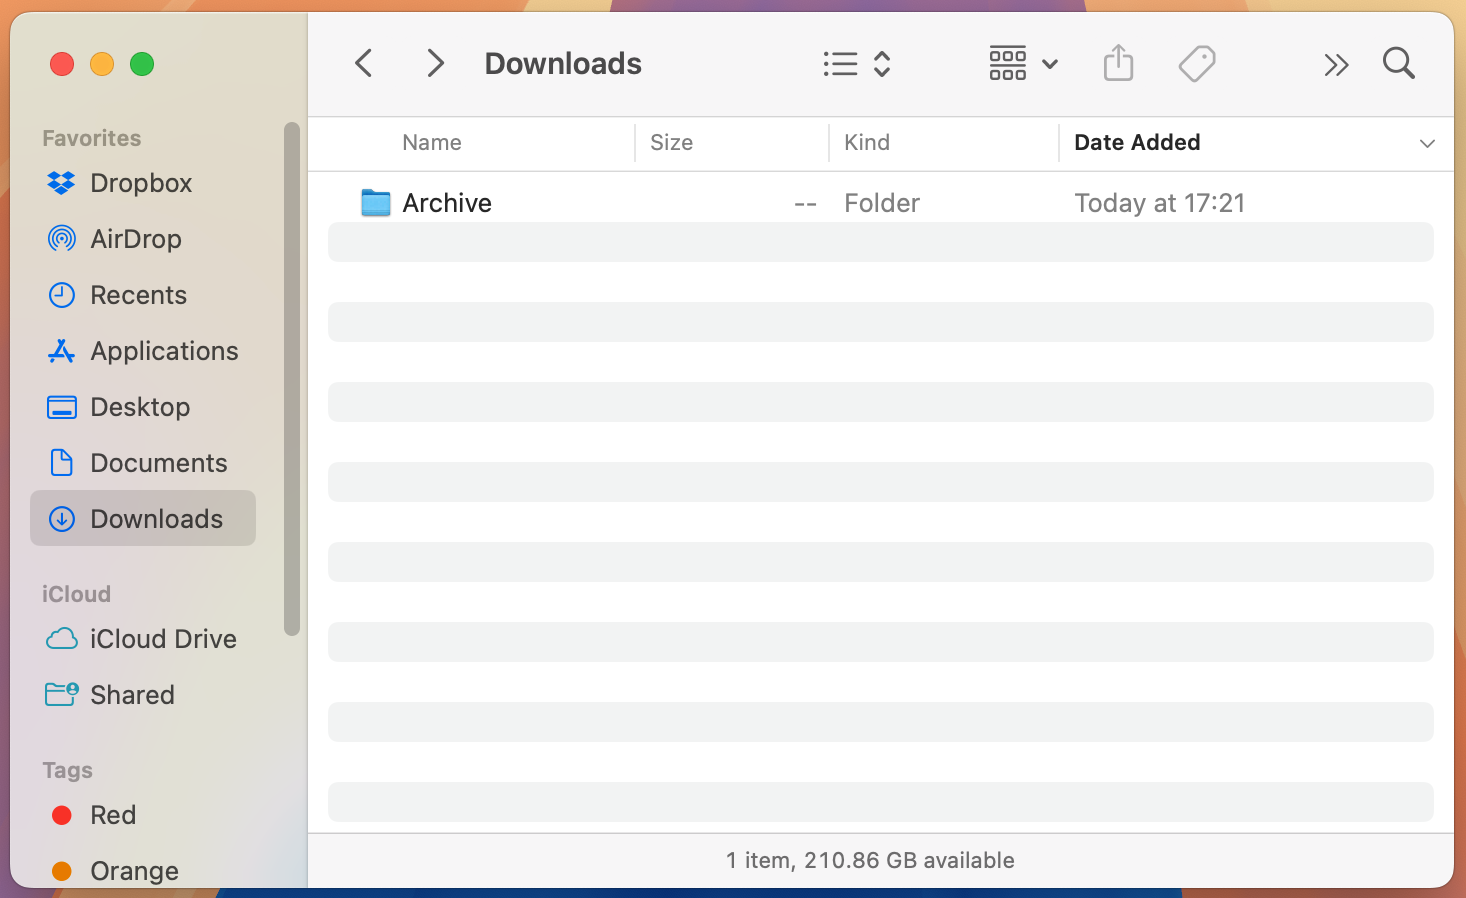The width and height of the screenshot is (1466, 898).
Task: Show more toolbar items chevron
Action: [x=1335, y=65]
